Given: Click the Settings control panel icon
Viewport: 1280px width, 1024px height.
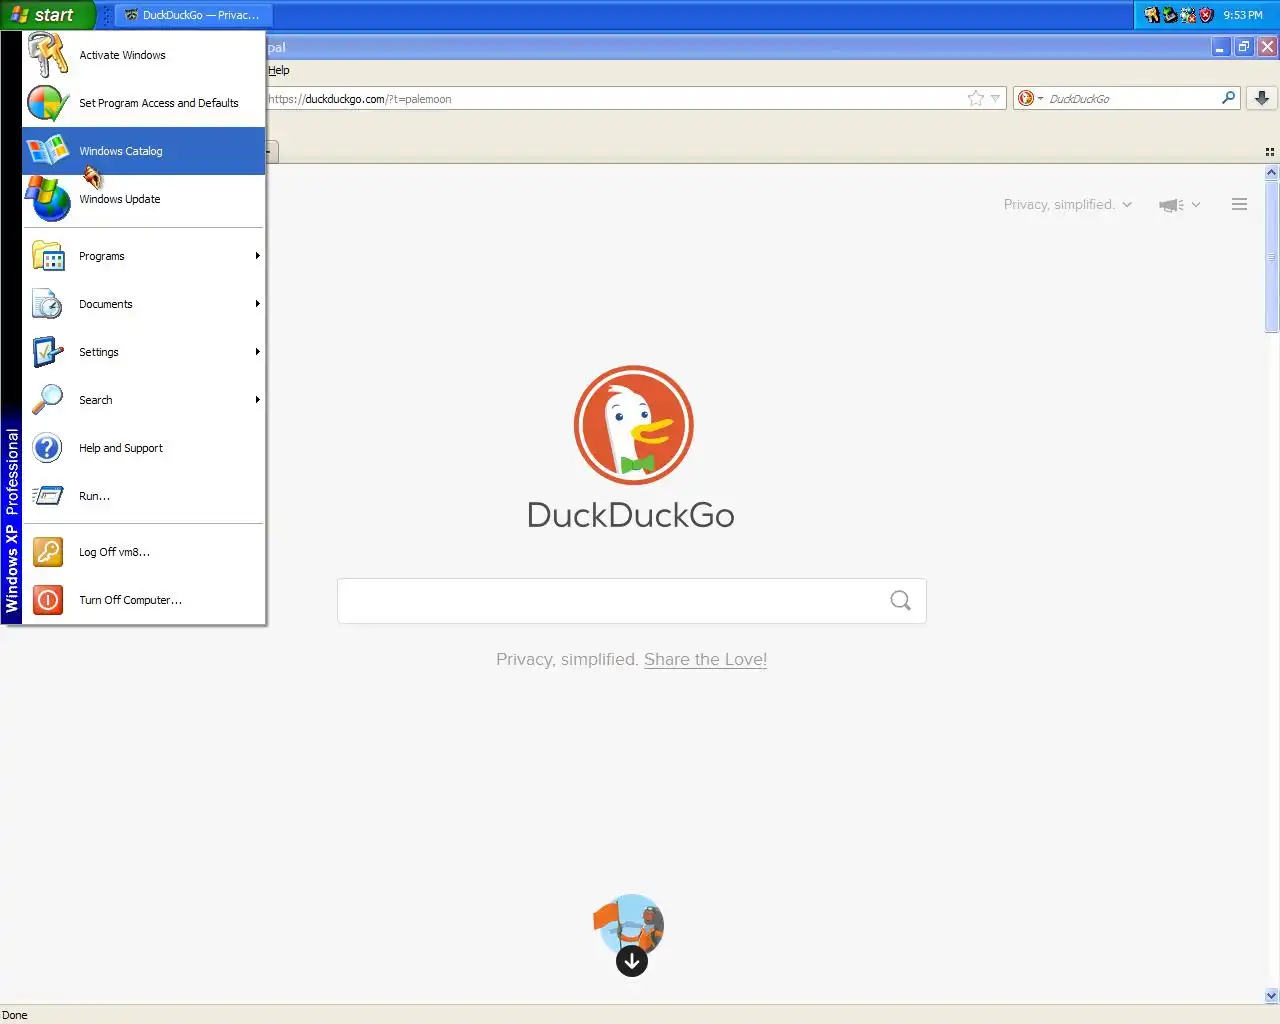Looking at the screenshot, I should [x=48, y=352].
